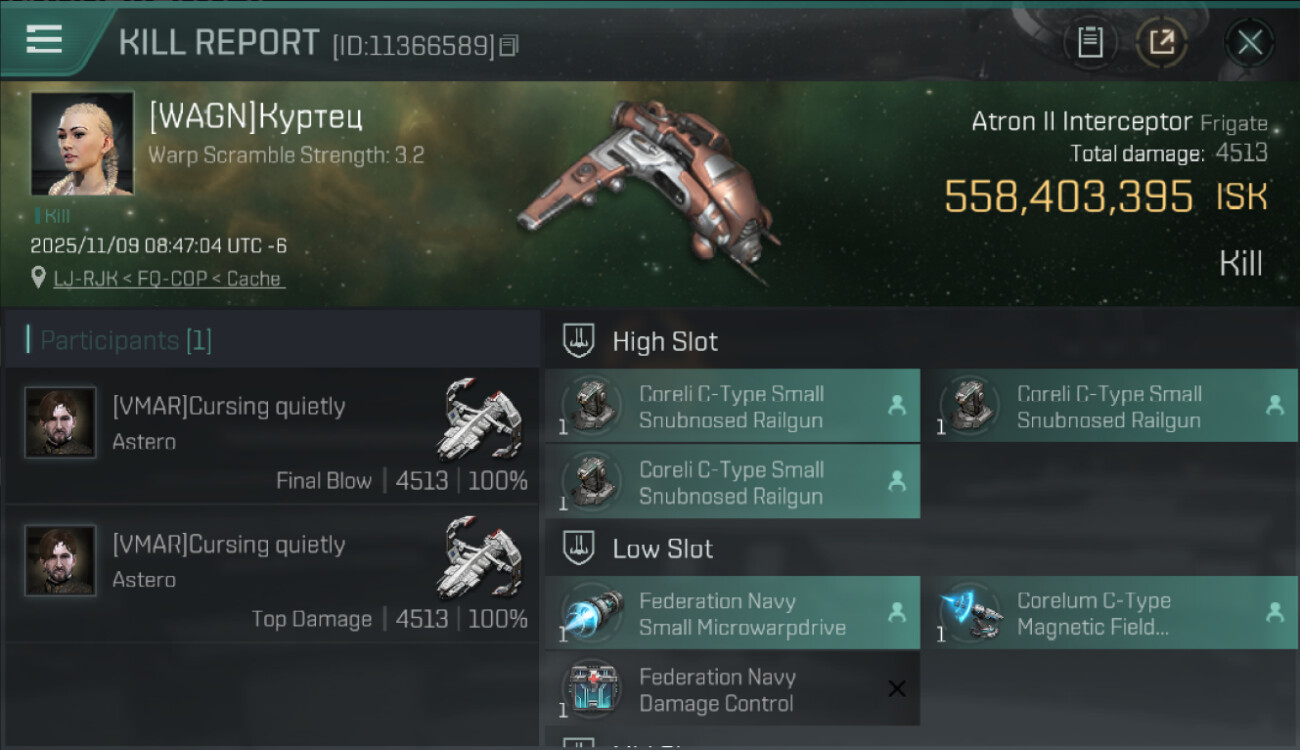Click the clipboard report icon

1090,42
